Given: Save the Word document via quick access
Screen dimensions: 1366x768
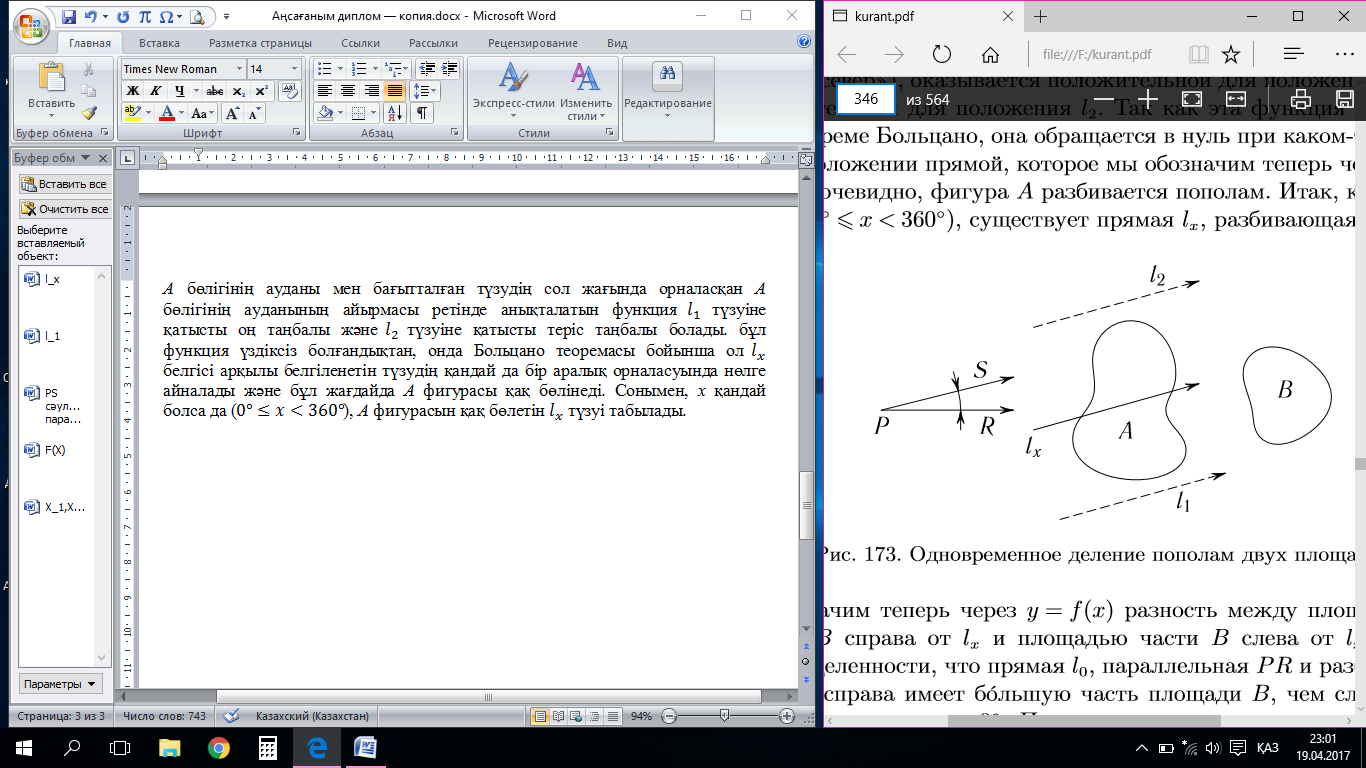Looking at the screenshot, I should point(68,17).
